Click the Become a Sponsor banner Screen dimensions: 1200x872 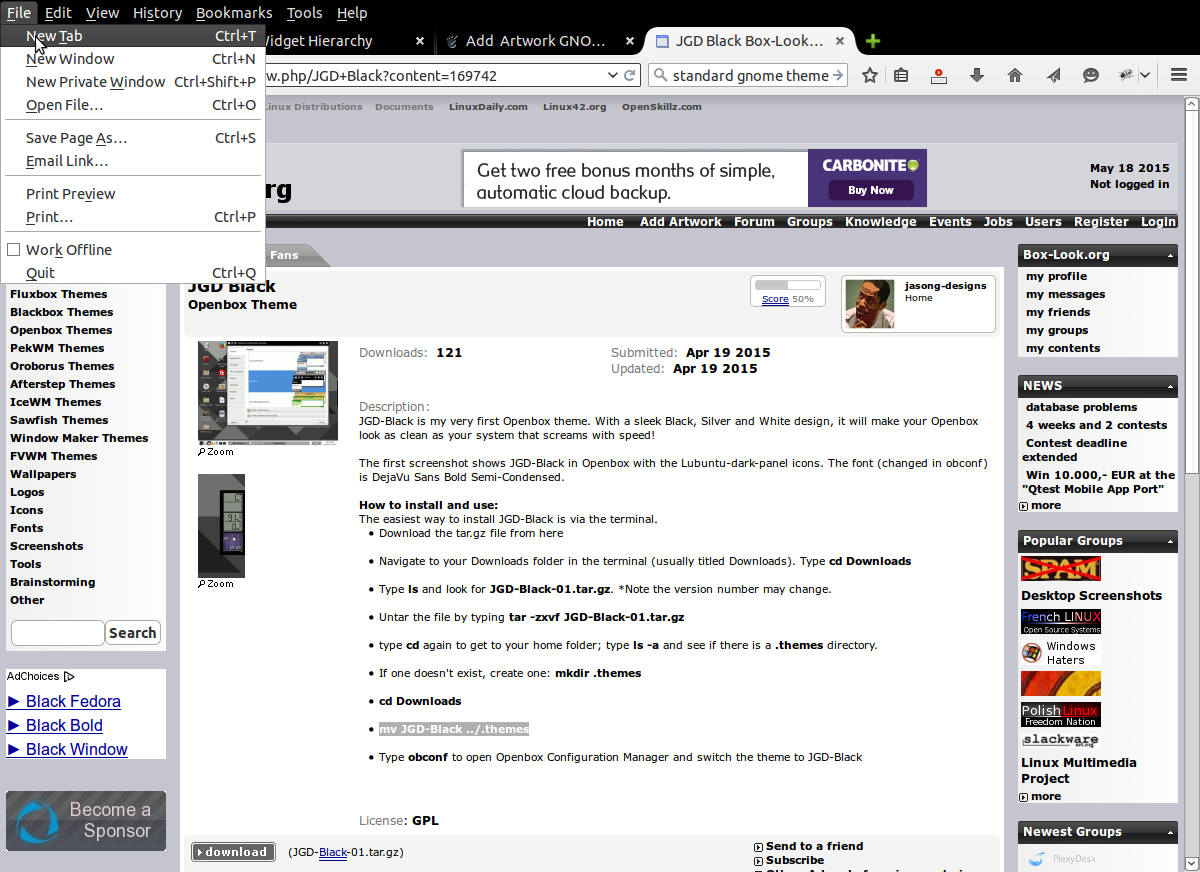tap(86, 821)
